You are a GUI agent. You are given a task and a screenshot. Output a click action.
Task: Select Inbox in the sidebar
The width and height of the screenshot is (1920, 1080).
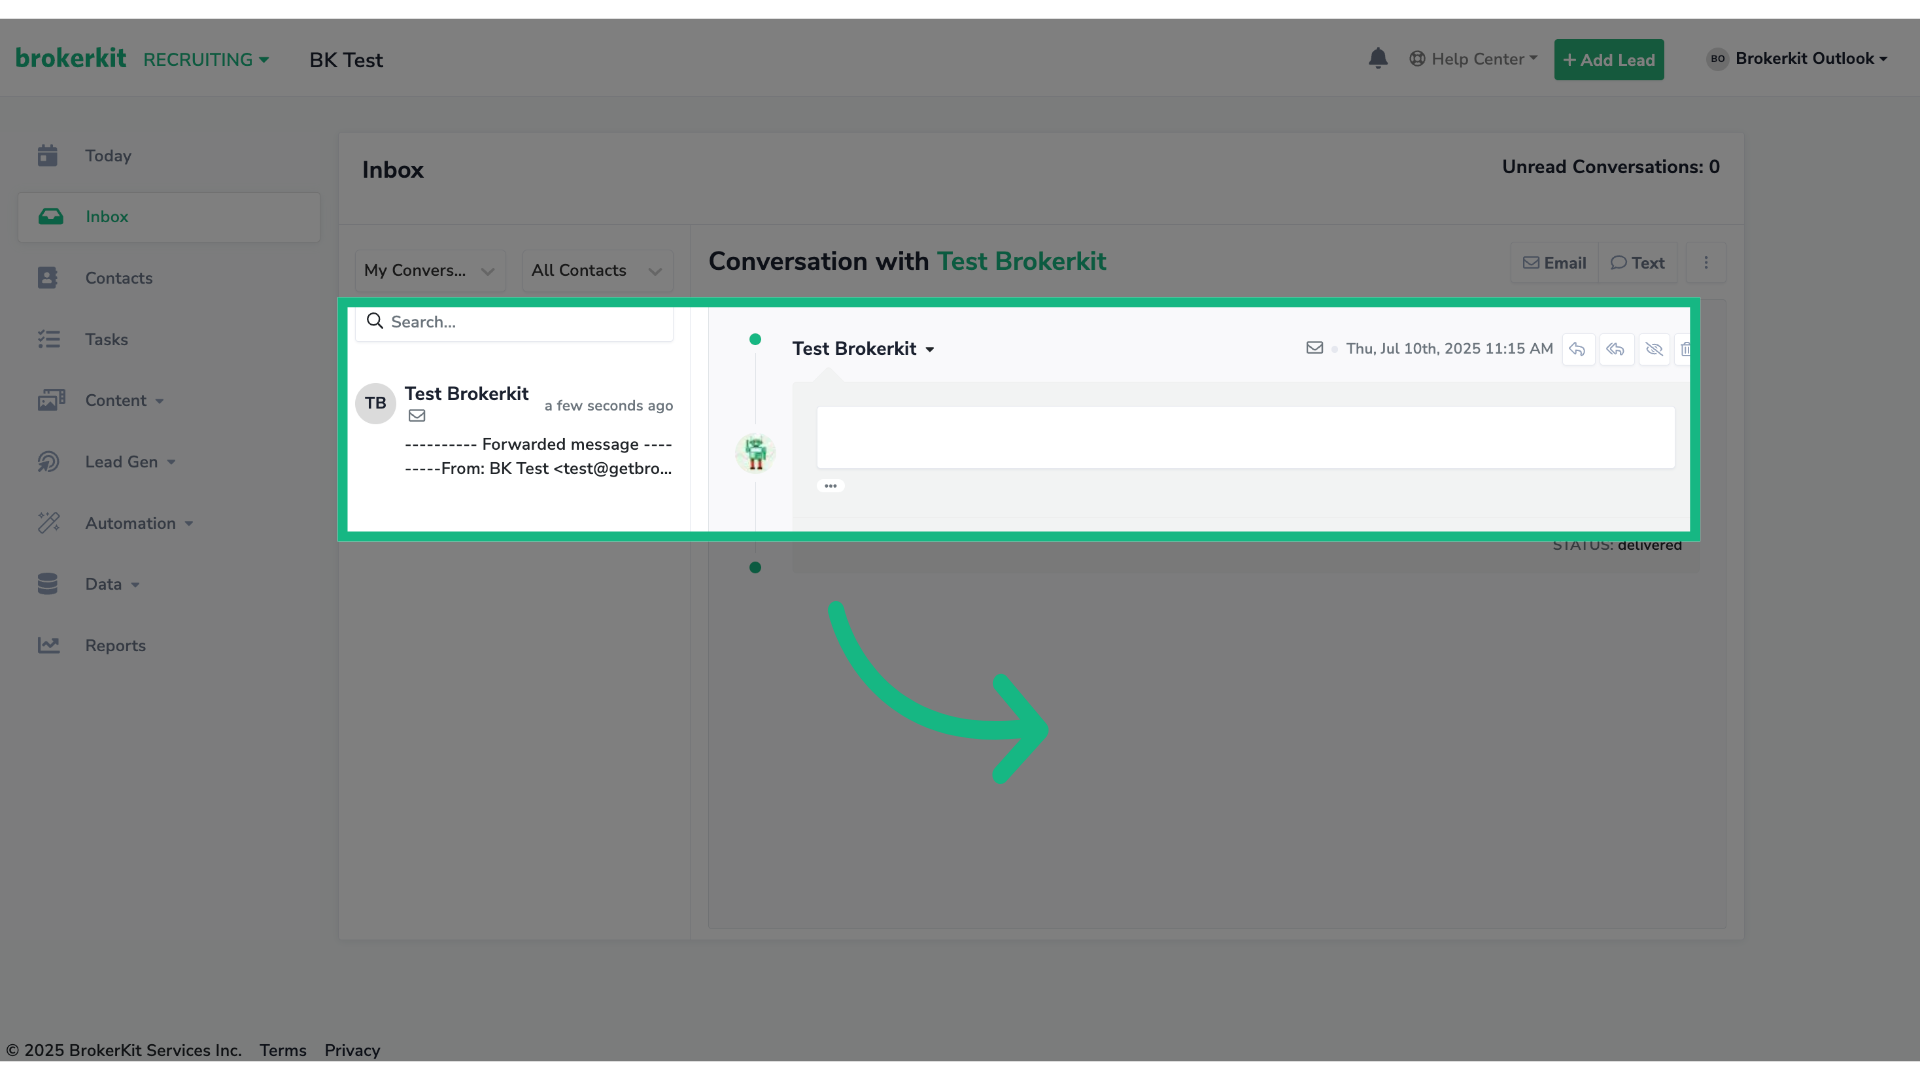click(169, 217)
